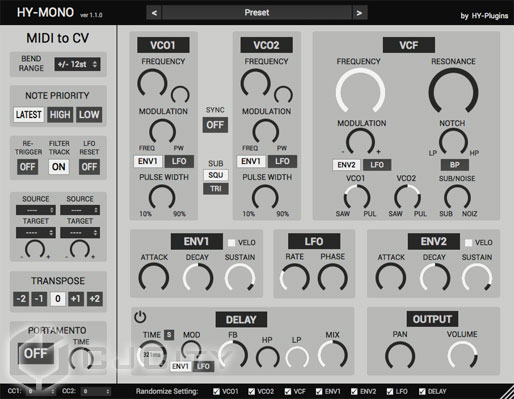The height and width of the screenshot is (399, 514).
Task: Adjust the VCF VCO1 saw/pulse mix knob
Action: [x=357, y=198]
